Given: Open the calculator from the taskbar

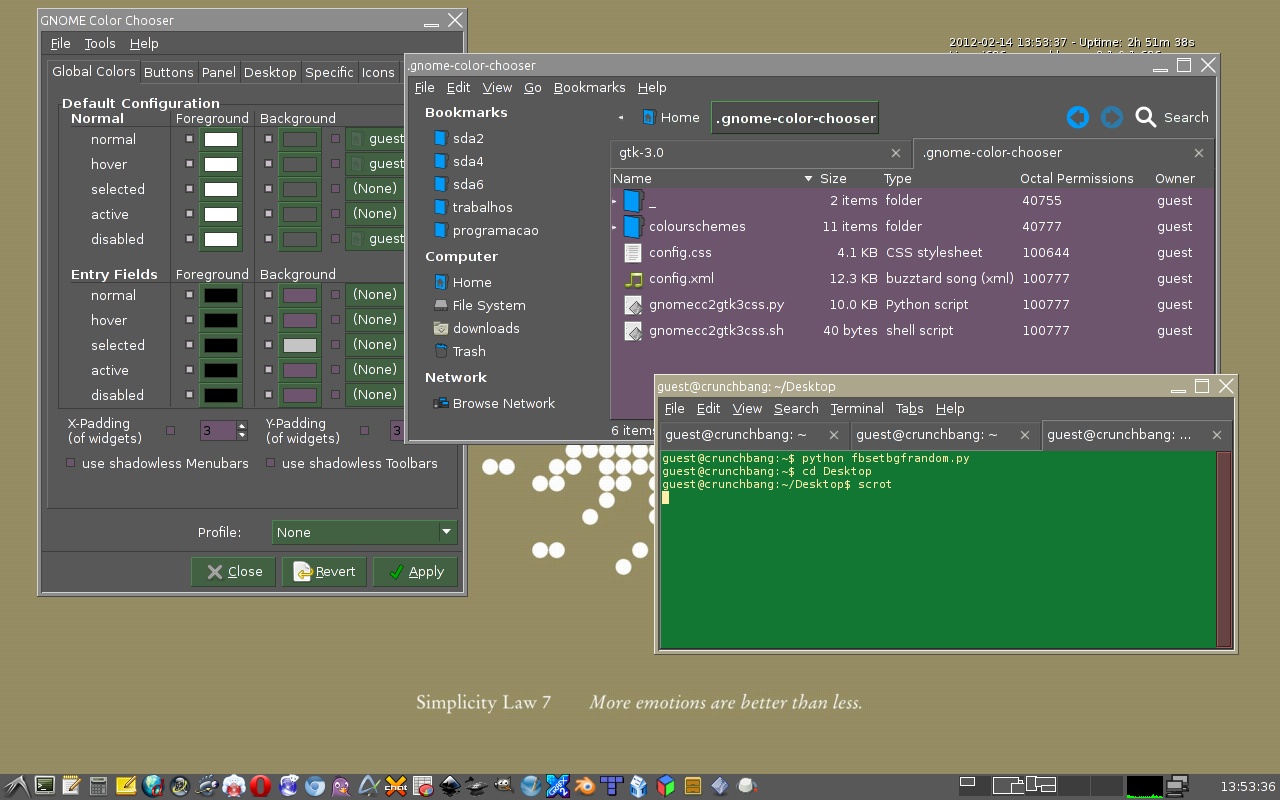Looking at the screenshot, I should click(x=98, y=786).
